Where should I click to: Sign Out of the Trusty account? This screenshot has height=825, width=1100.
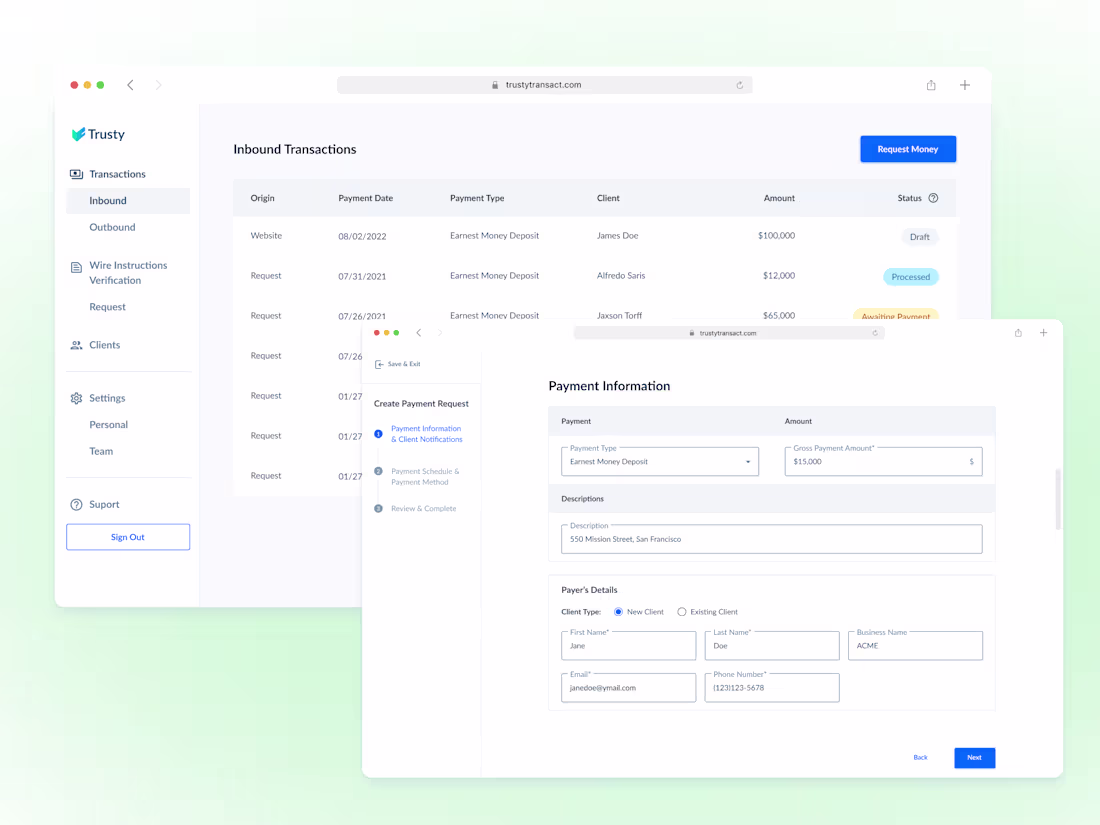coord(128,537)
